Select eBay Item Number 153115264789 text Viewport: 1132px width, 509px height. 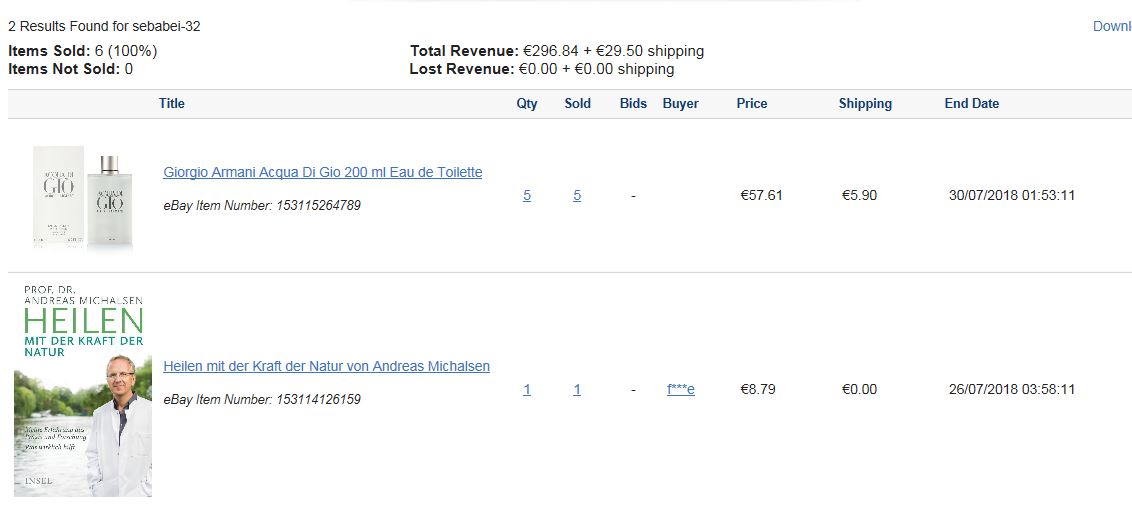pos(262,206)
